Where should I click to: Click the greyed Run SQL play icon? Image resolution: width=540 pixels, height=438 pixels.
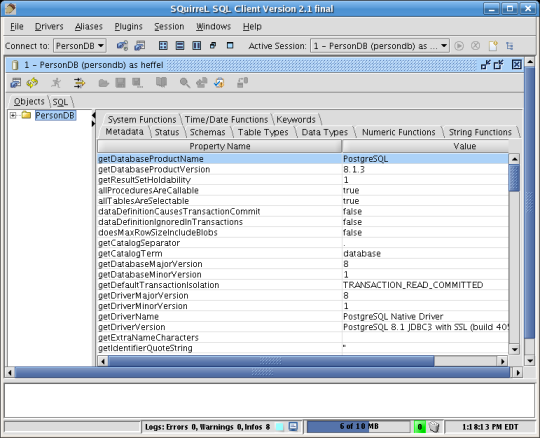coord(459,46)
